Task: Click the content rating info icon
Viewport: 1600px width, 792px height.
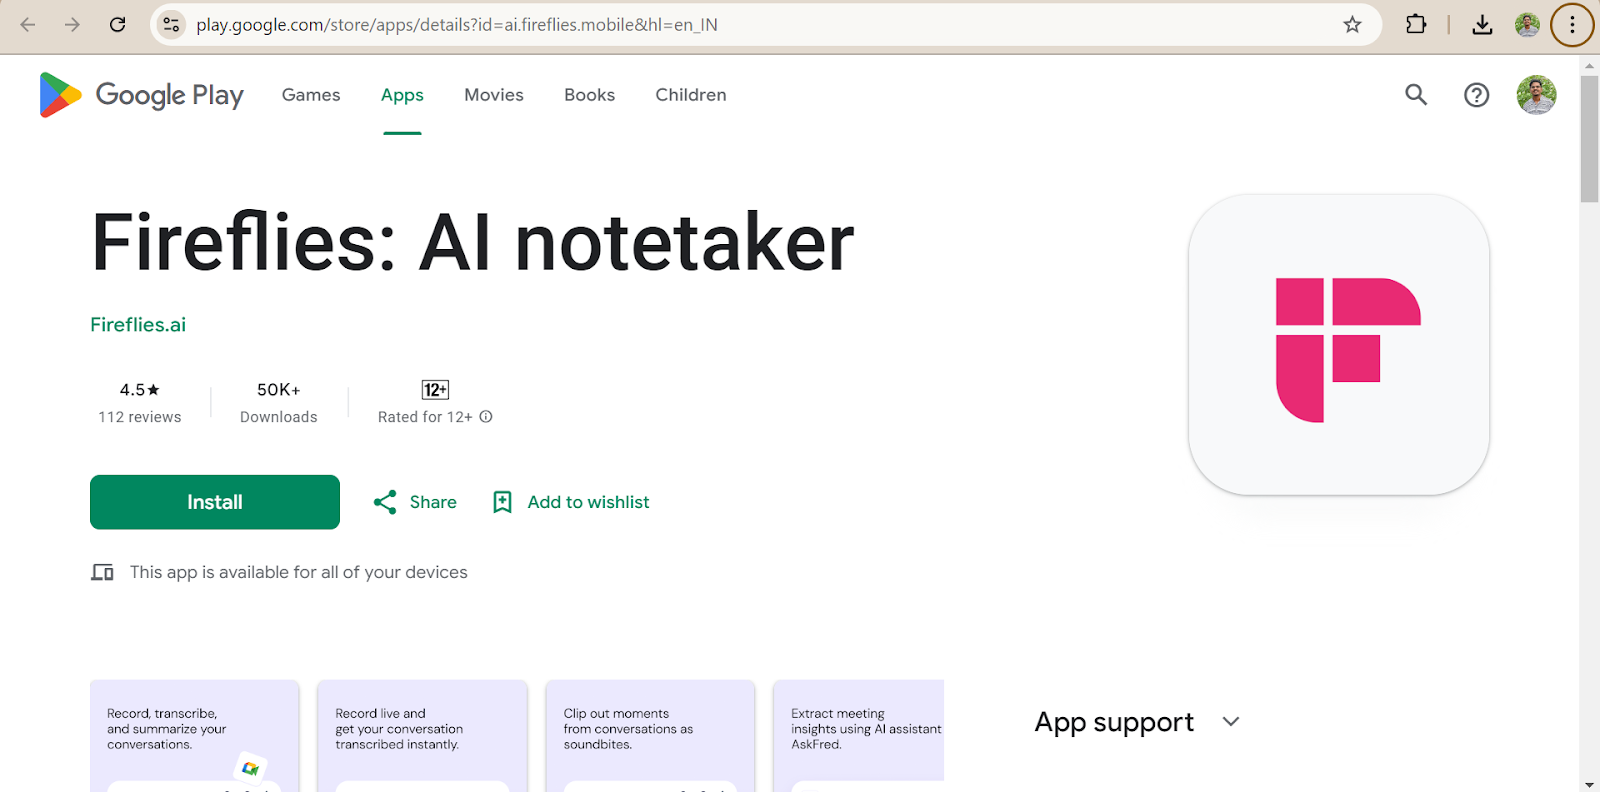Action: click(486, 417)
